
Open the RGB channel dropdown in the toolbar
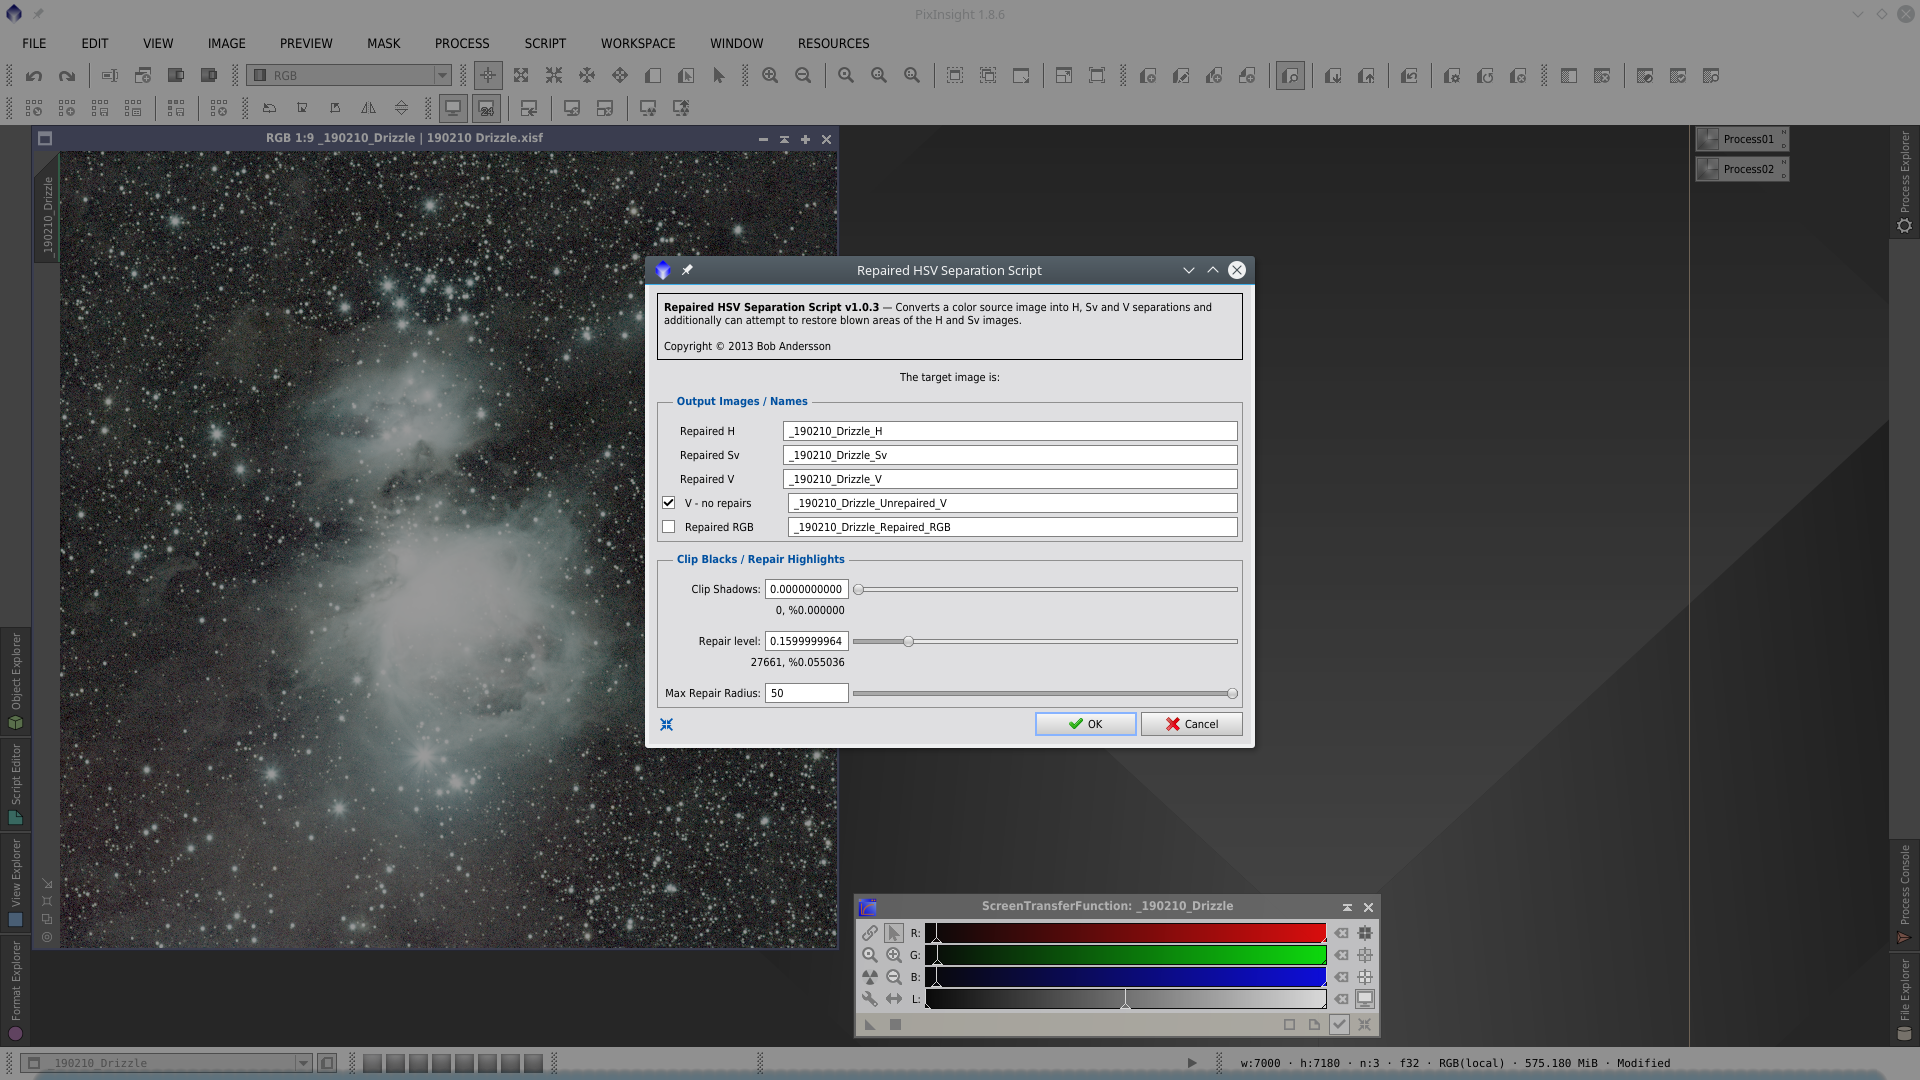[x=442, y=76]
